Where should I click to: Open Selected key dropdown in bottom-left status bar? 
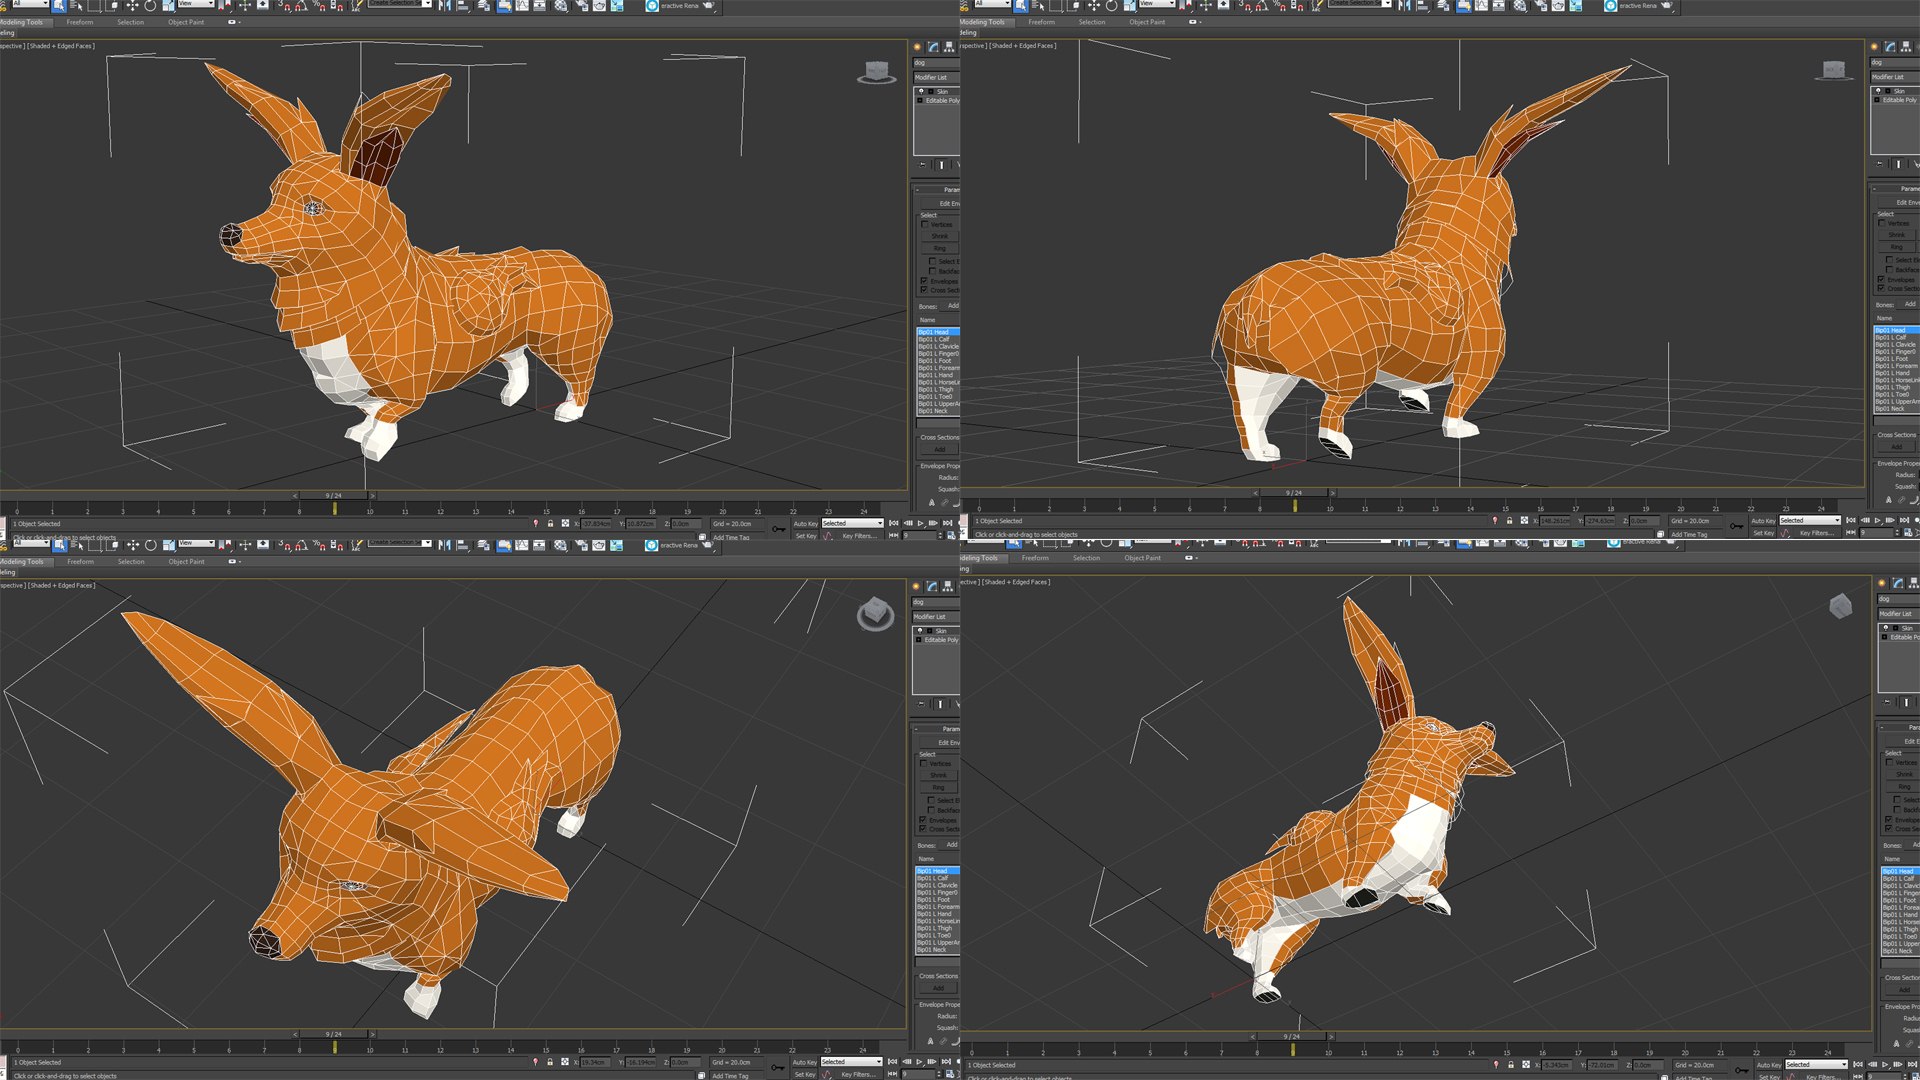tap(852, 1062)
